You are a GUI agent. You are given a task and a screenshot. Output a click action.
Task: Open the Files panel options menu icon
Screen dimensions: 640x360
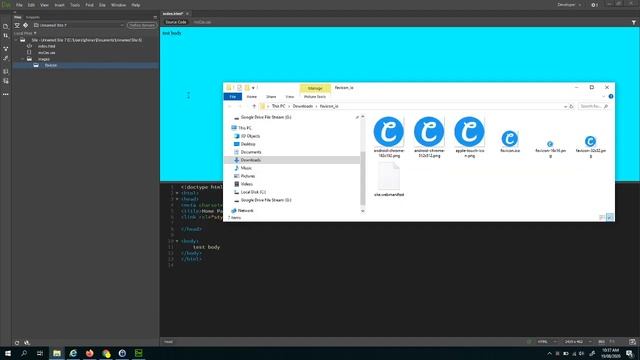coord(155,17)
